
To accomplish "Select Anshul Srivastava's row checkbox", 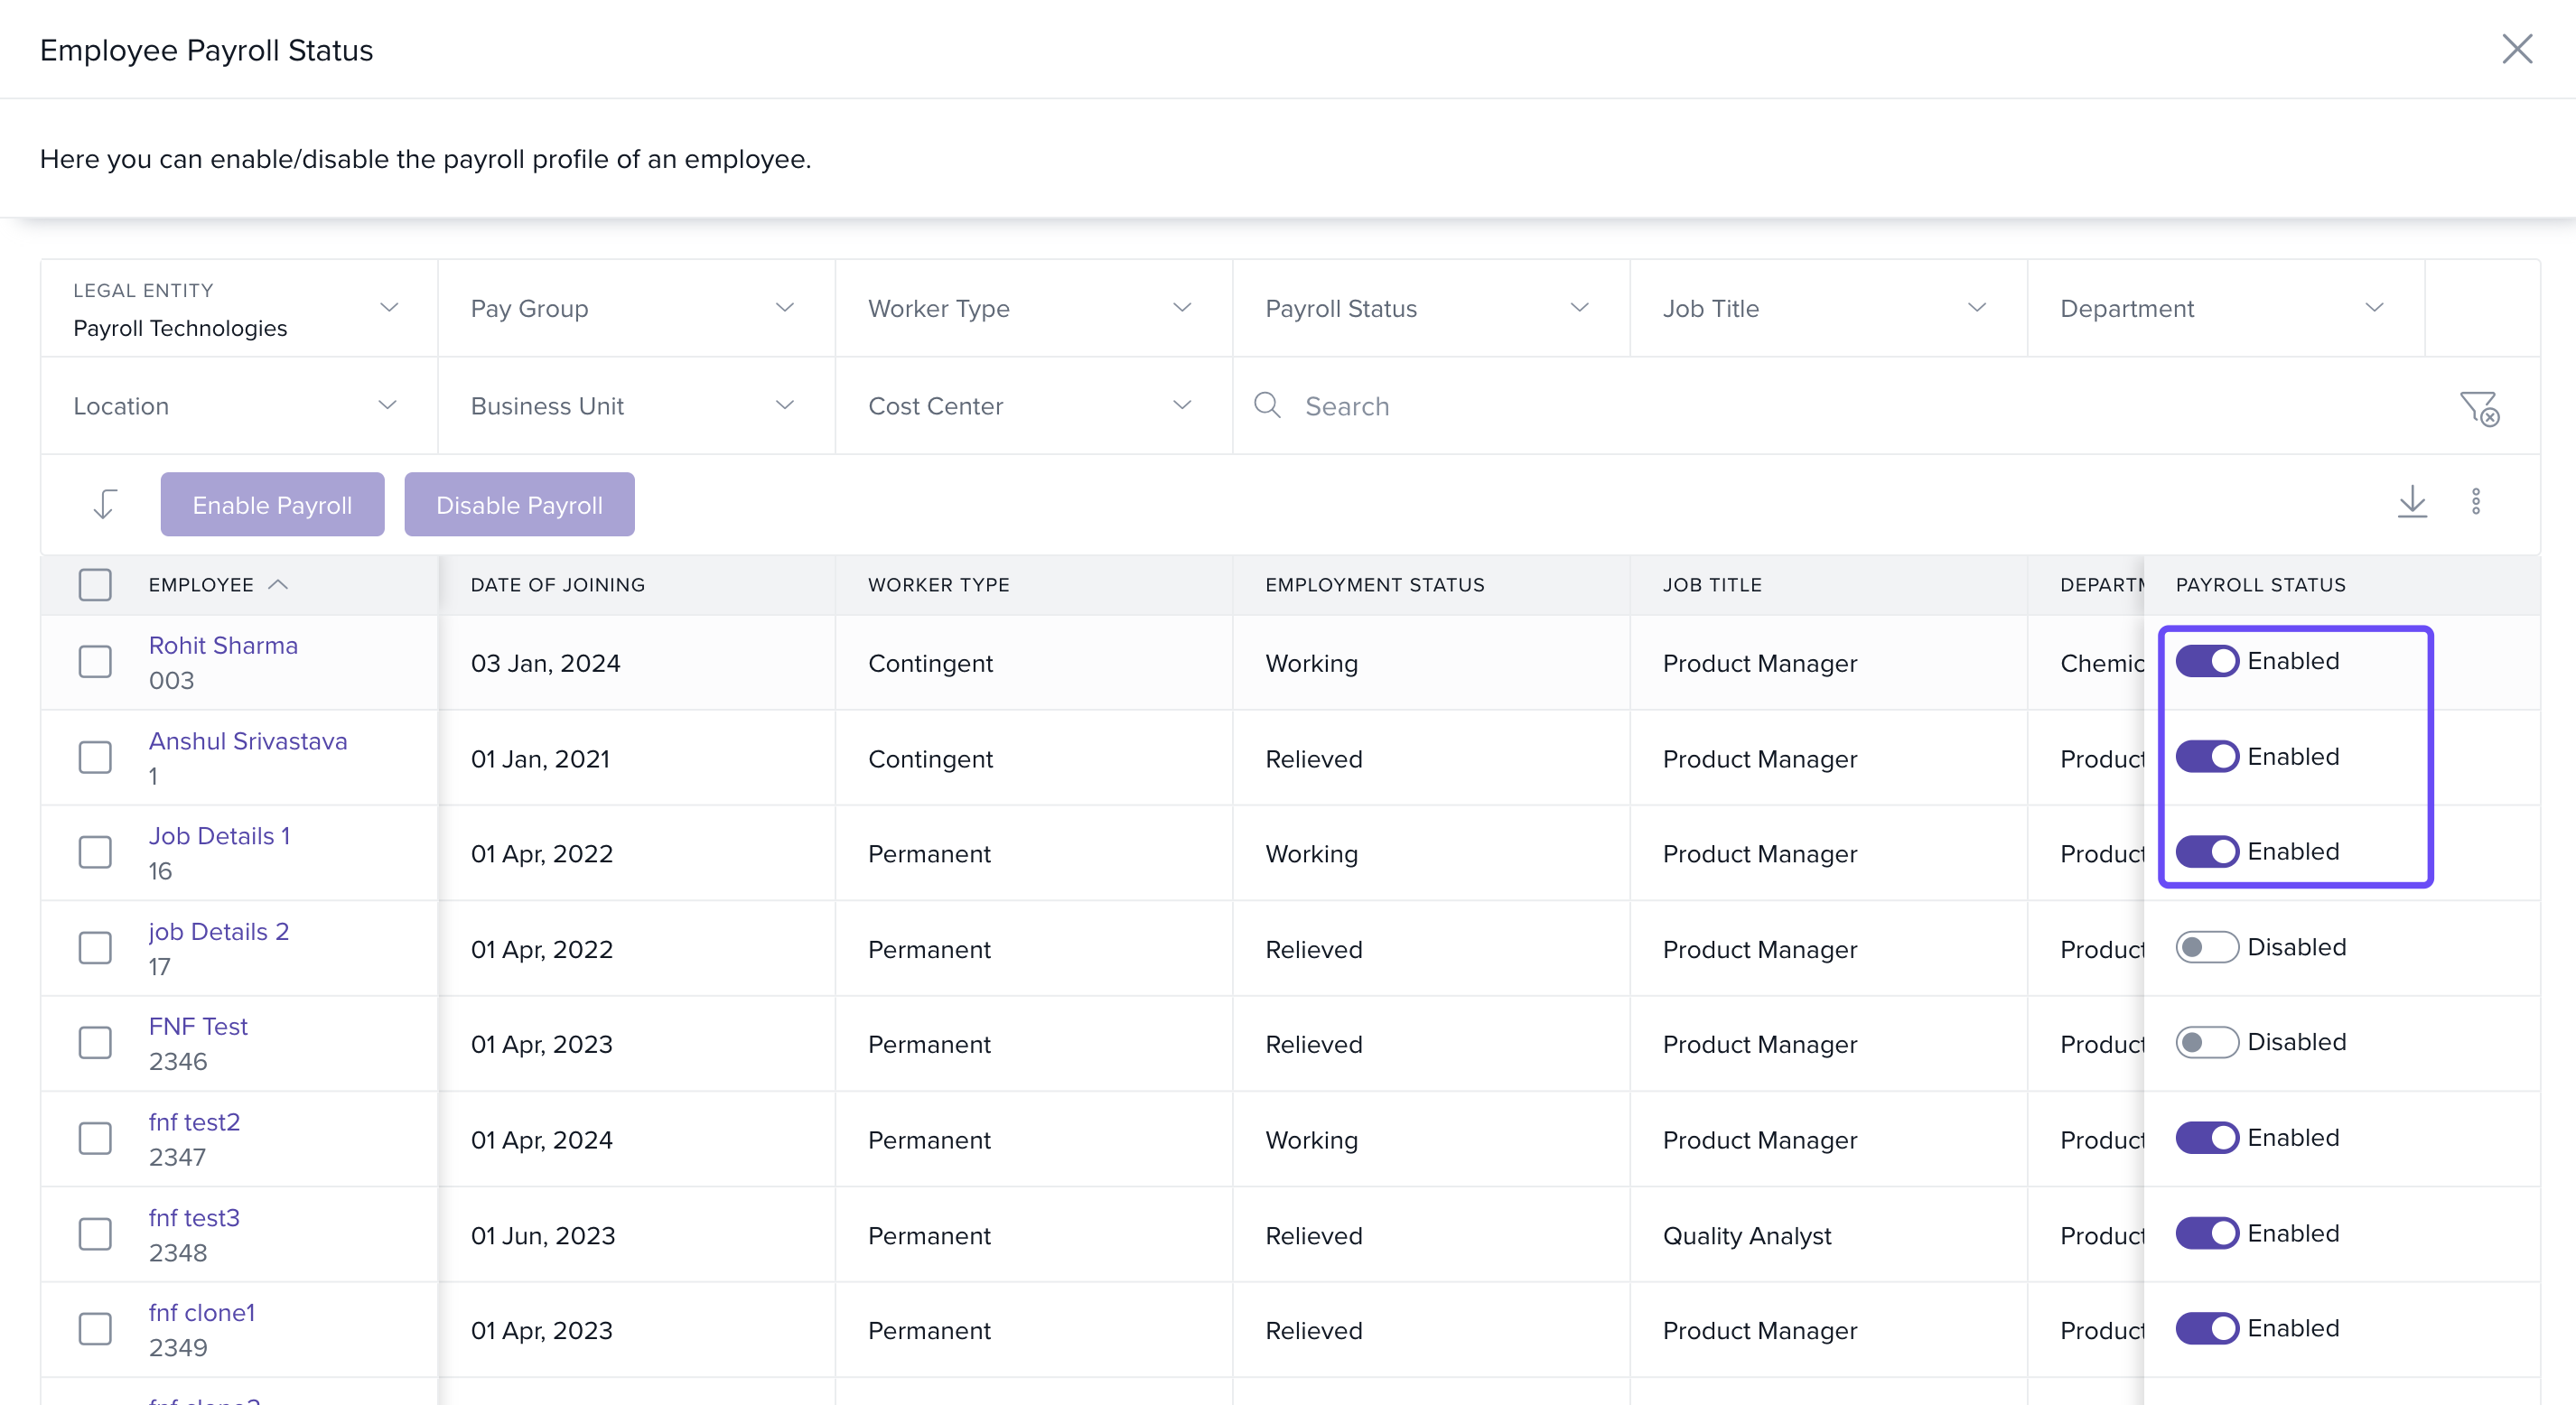I will pos(95,758).
